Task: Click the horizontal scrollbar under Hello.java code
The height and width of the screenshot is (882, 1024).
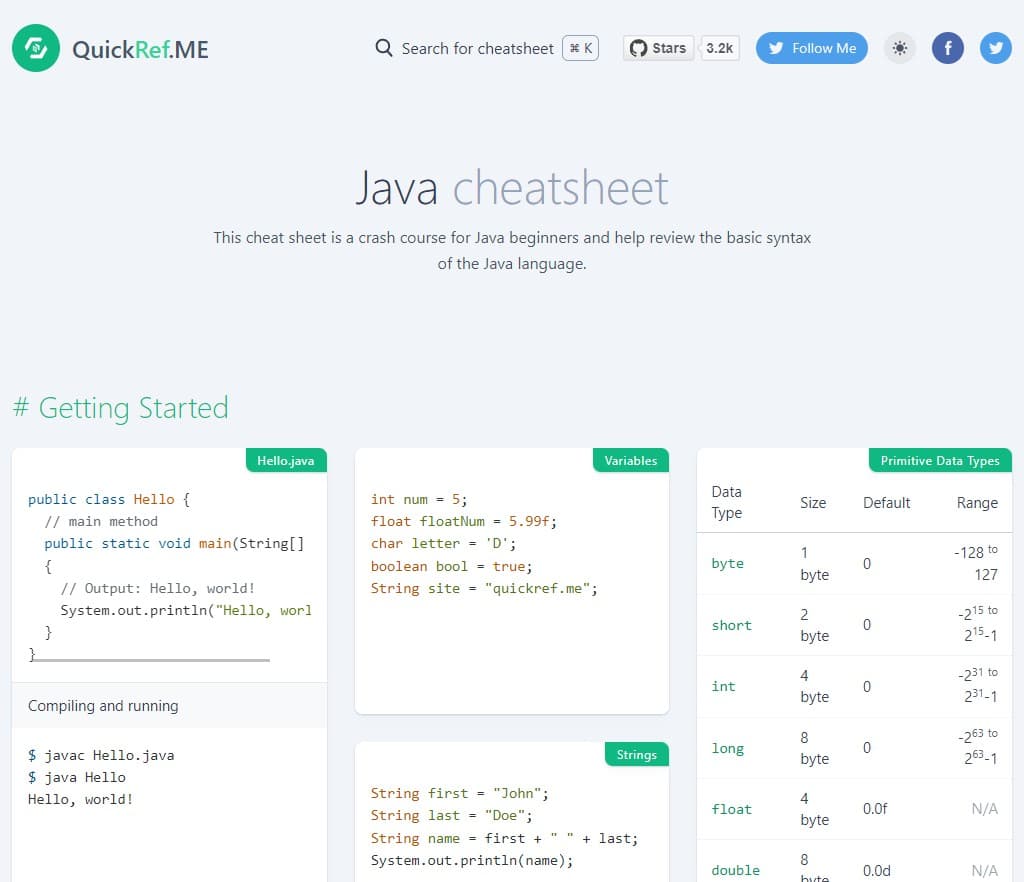Action: [150, 660]
